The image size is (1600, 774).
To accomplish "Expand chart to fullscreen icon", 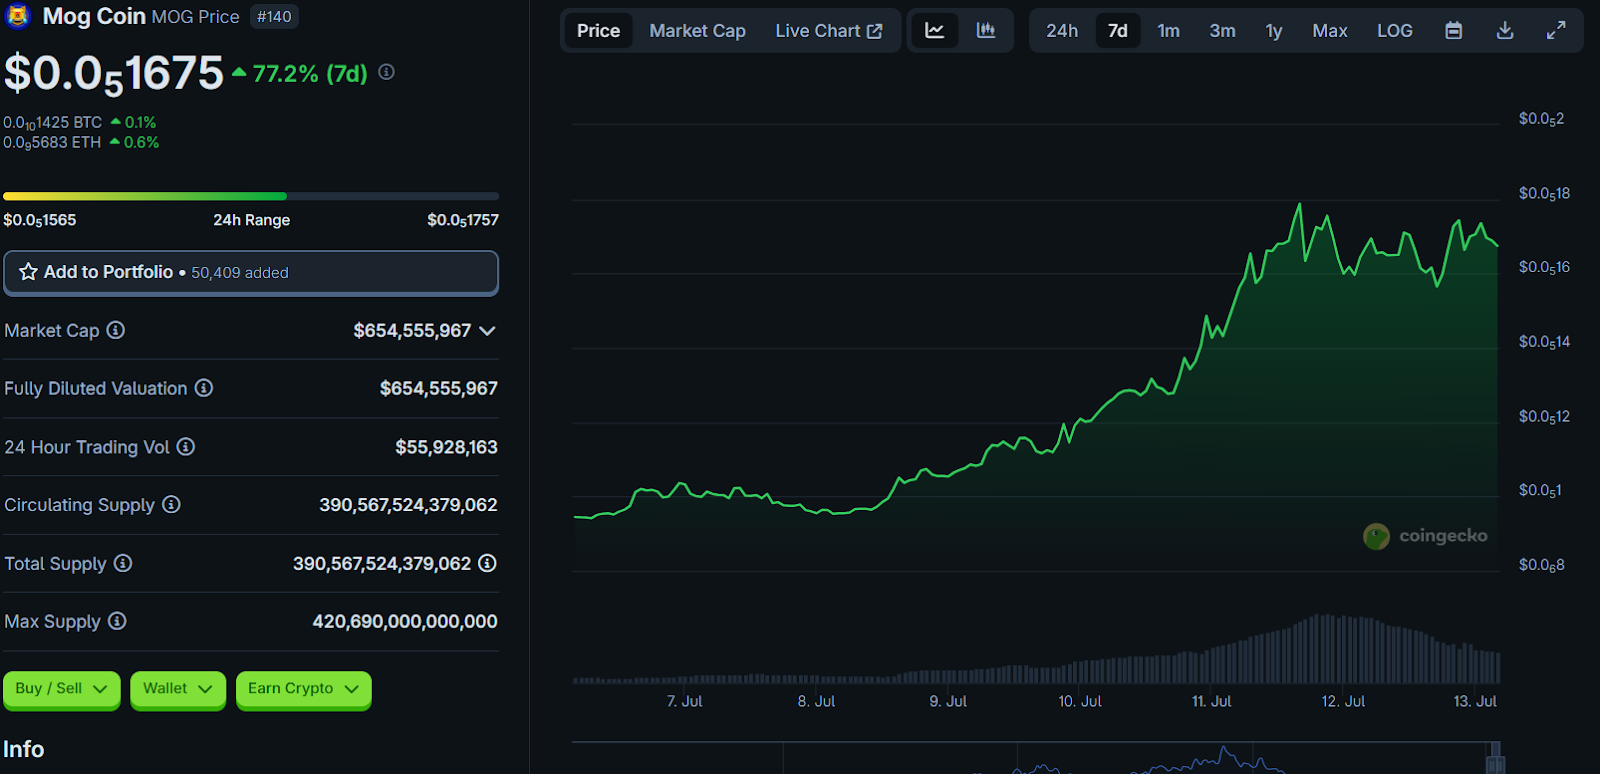I will click(x=1556, y=31).
